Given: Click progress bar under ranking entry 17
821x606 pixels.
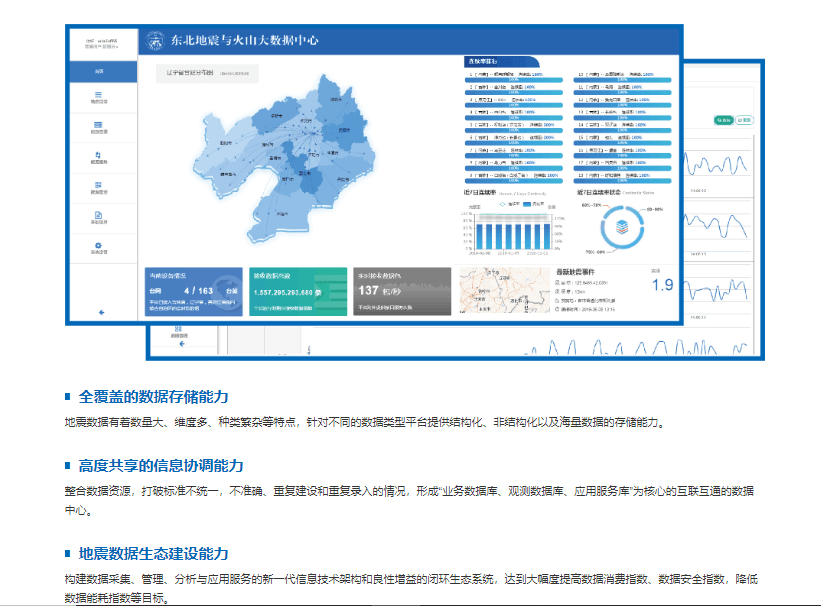Looking at the screenshot, I should click(x=622, y=168).
